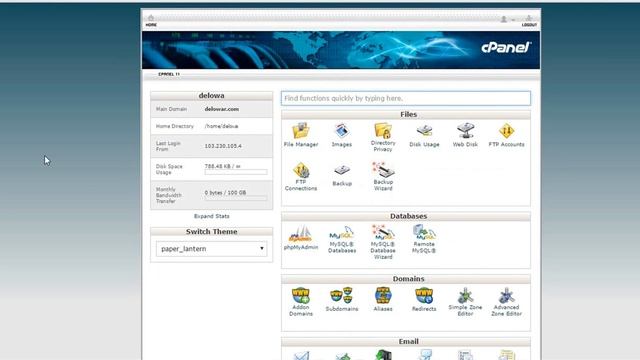The image size is (640, 360).
Task: Launch the Backup Wizard
Action: pos(383,176)
